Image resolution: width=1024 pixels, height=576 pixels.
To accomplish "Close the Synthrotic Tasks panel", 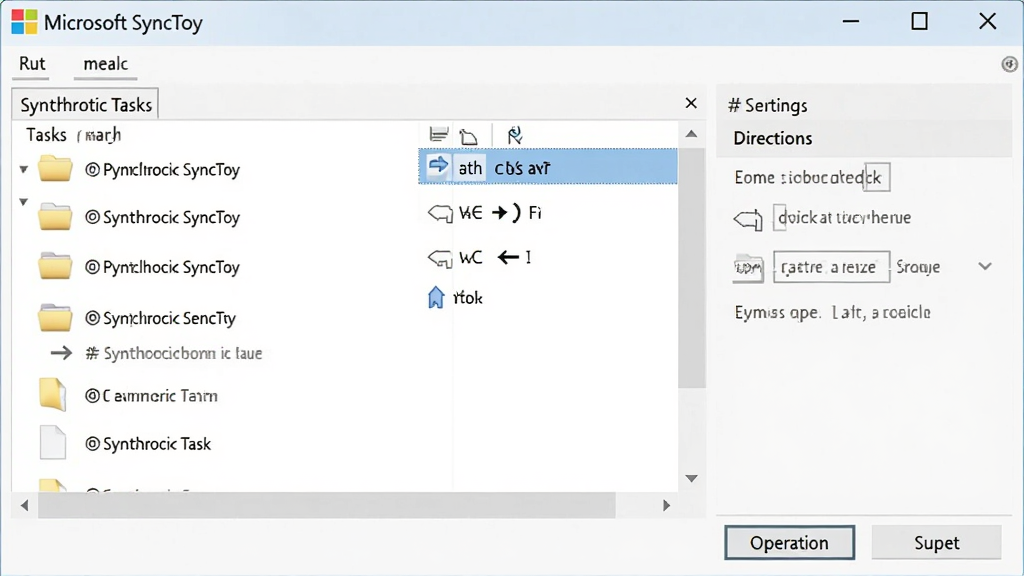I will [691, 103].
